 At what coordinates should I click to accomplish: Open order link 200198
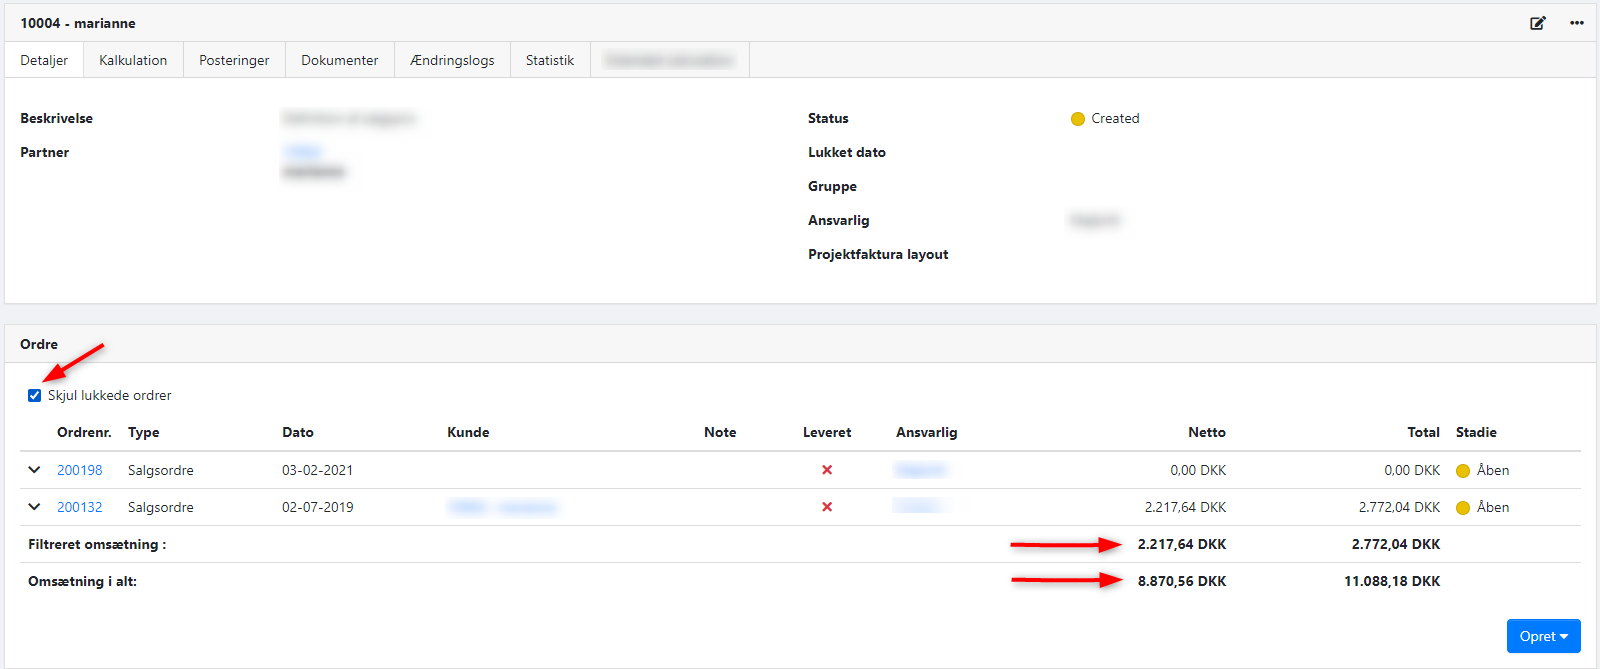pyautogui.click(x=80, y=470)
